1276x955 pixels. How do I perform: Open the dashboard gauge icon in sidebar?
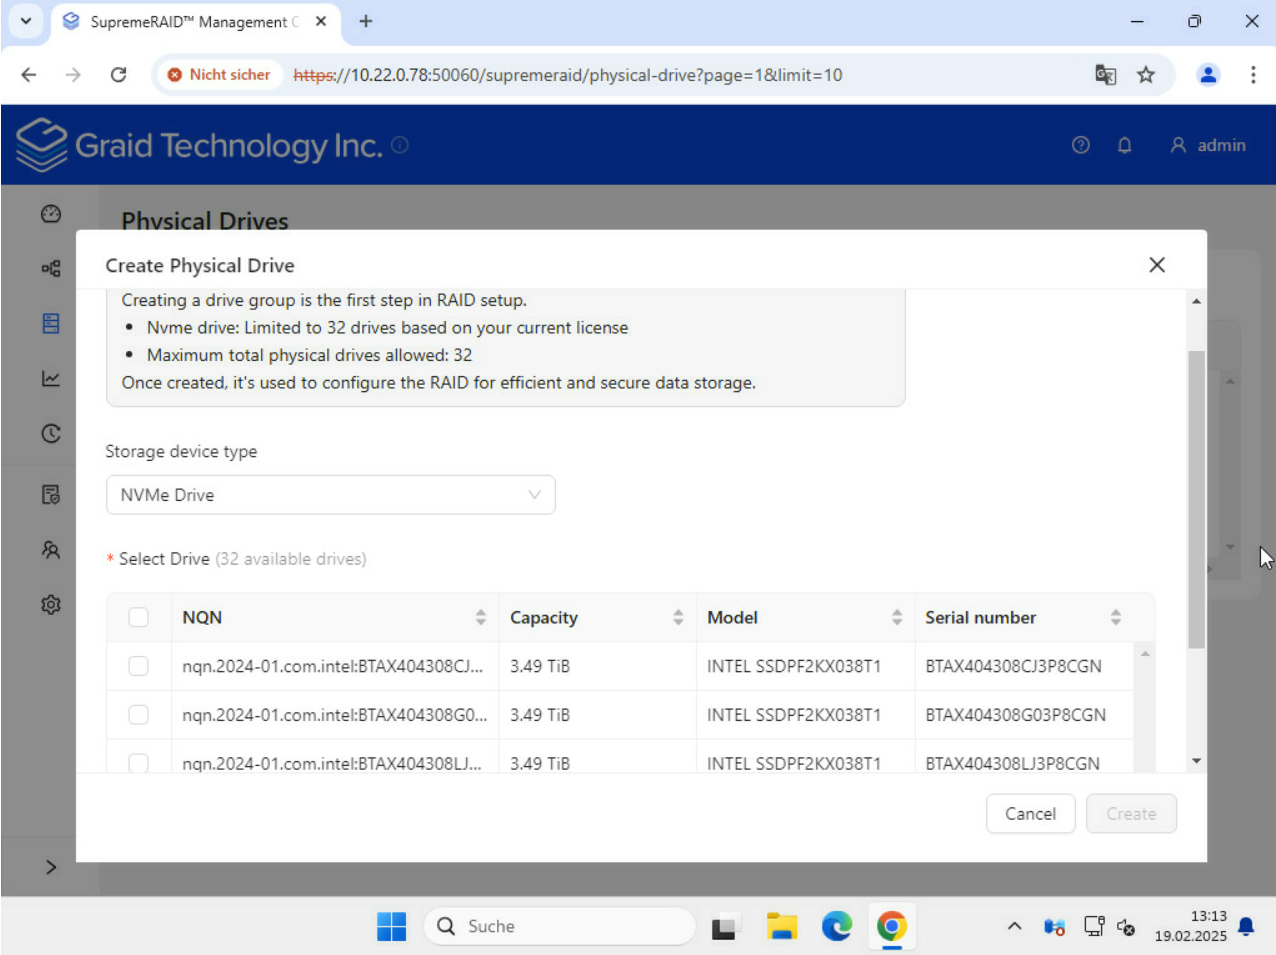[51, 214]
